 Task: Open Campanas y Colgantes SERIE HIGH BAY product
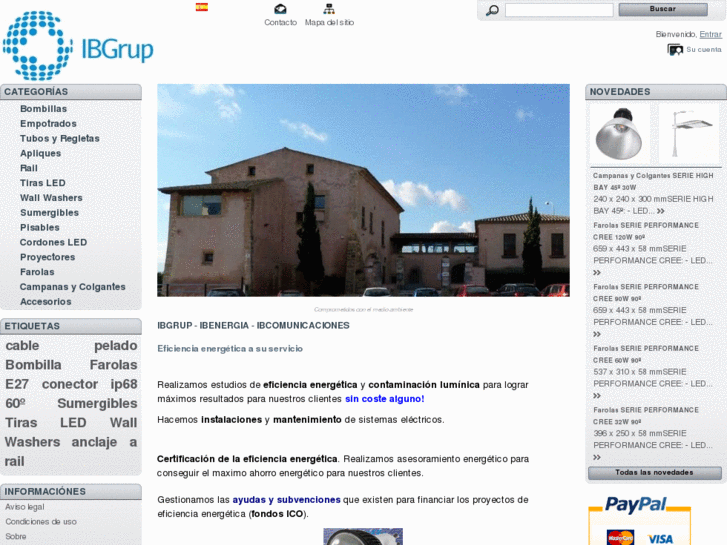click(x=653, y=182)
